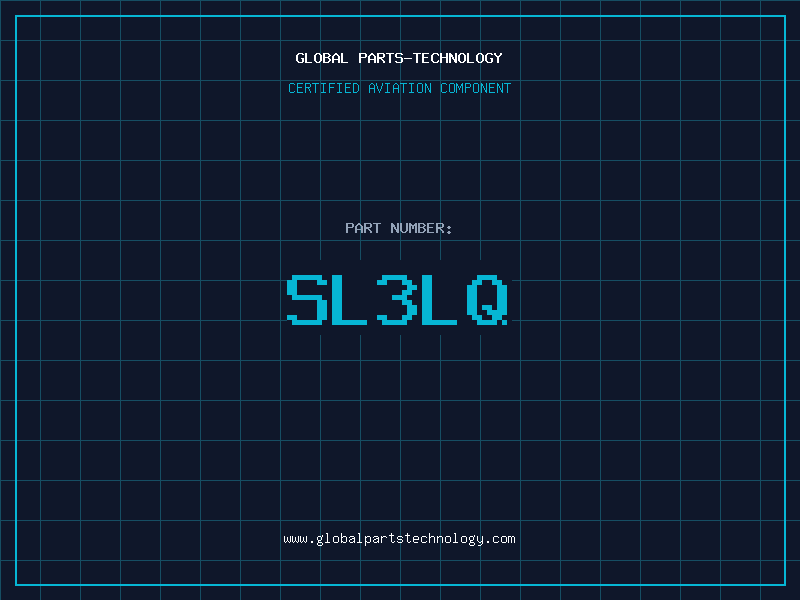Click the GLOBAL PARTS-TECHNOLOGY heading
This screenshot has height=600, width=800.
pos(399,58)
